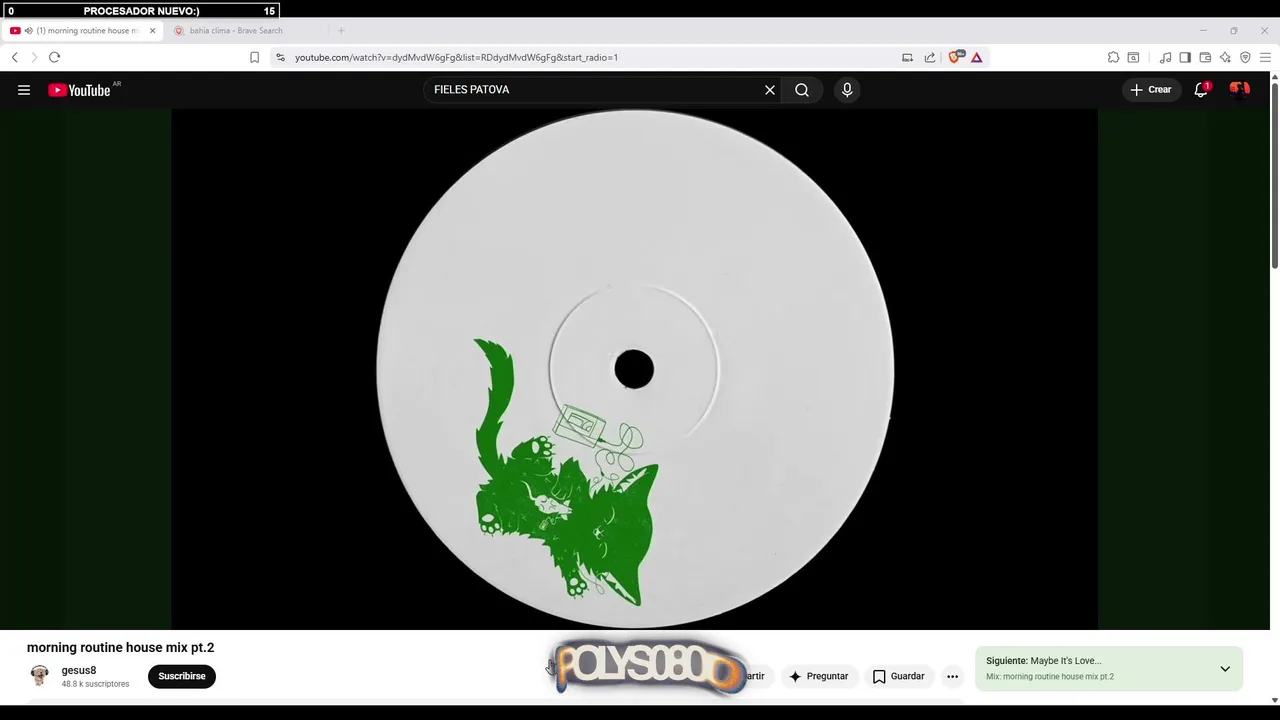Open the Crear create menu
This screenshot has width=1280, height=720.
click(x=1151, y=90)
